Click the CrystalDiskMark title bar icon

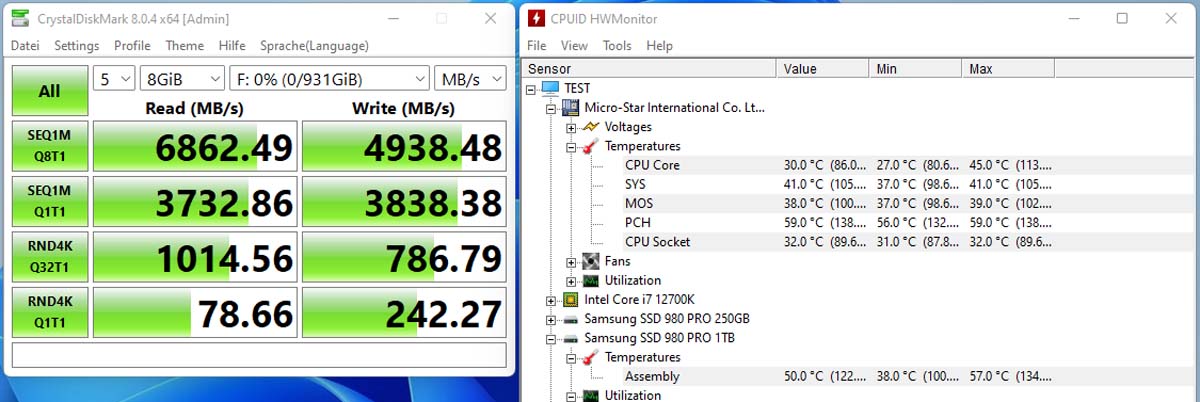[x=21, y=18]
